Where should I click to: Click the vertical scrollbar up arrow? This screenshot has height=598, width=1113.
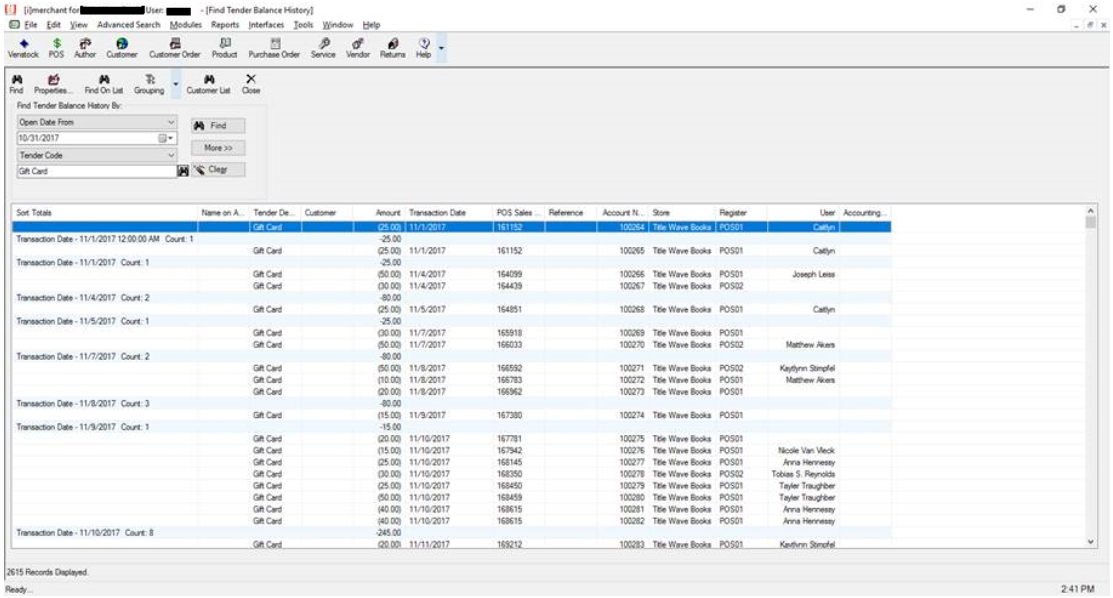click(1091, 211)
